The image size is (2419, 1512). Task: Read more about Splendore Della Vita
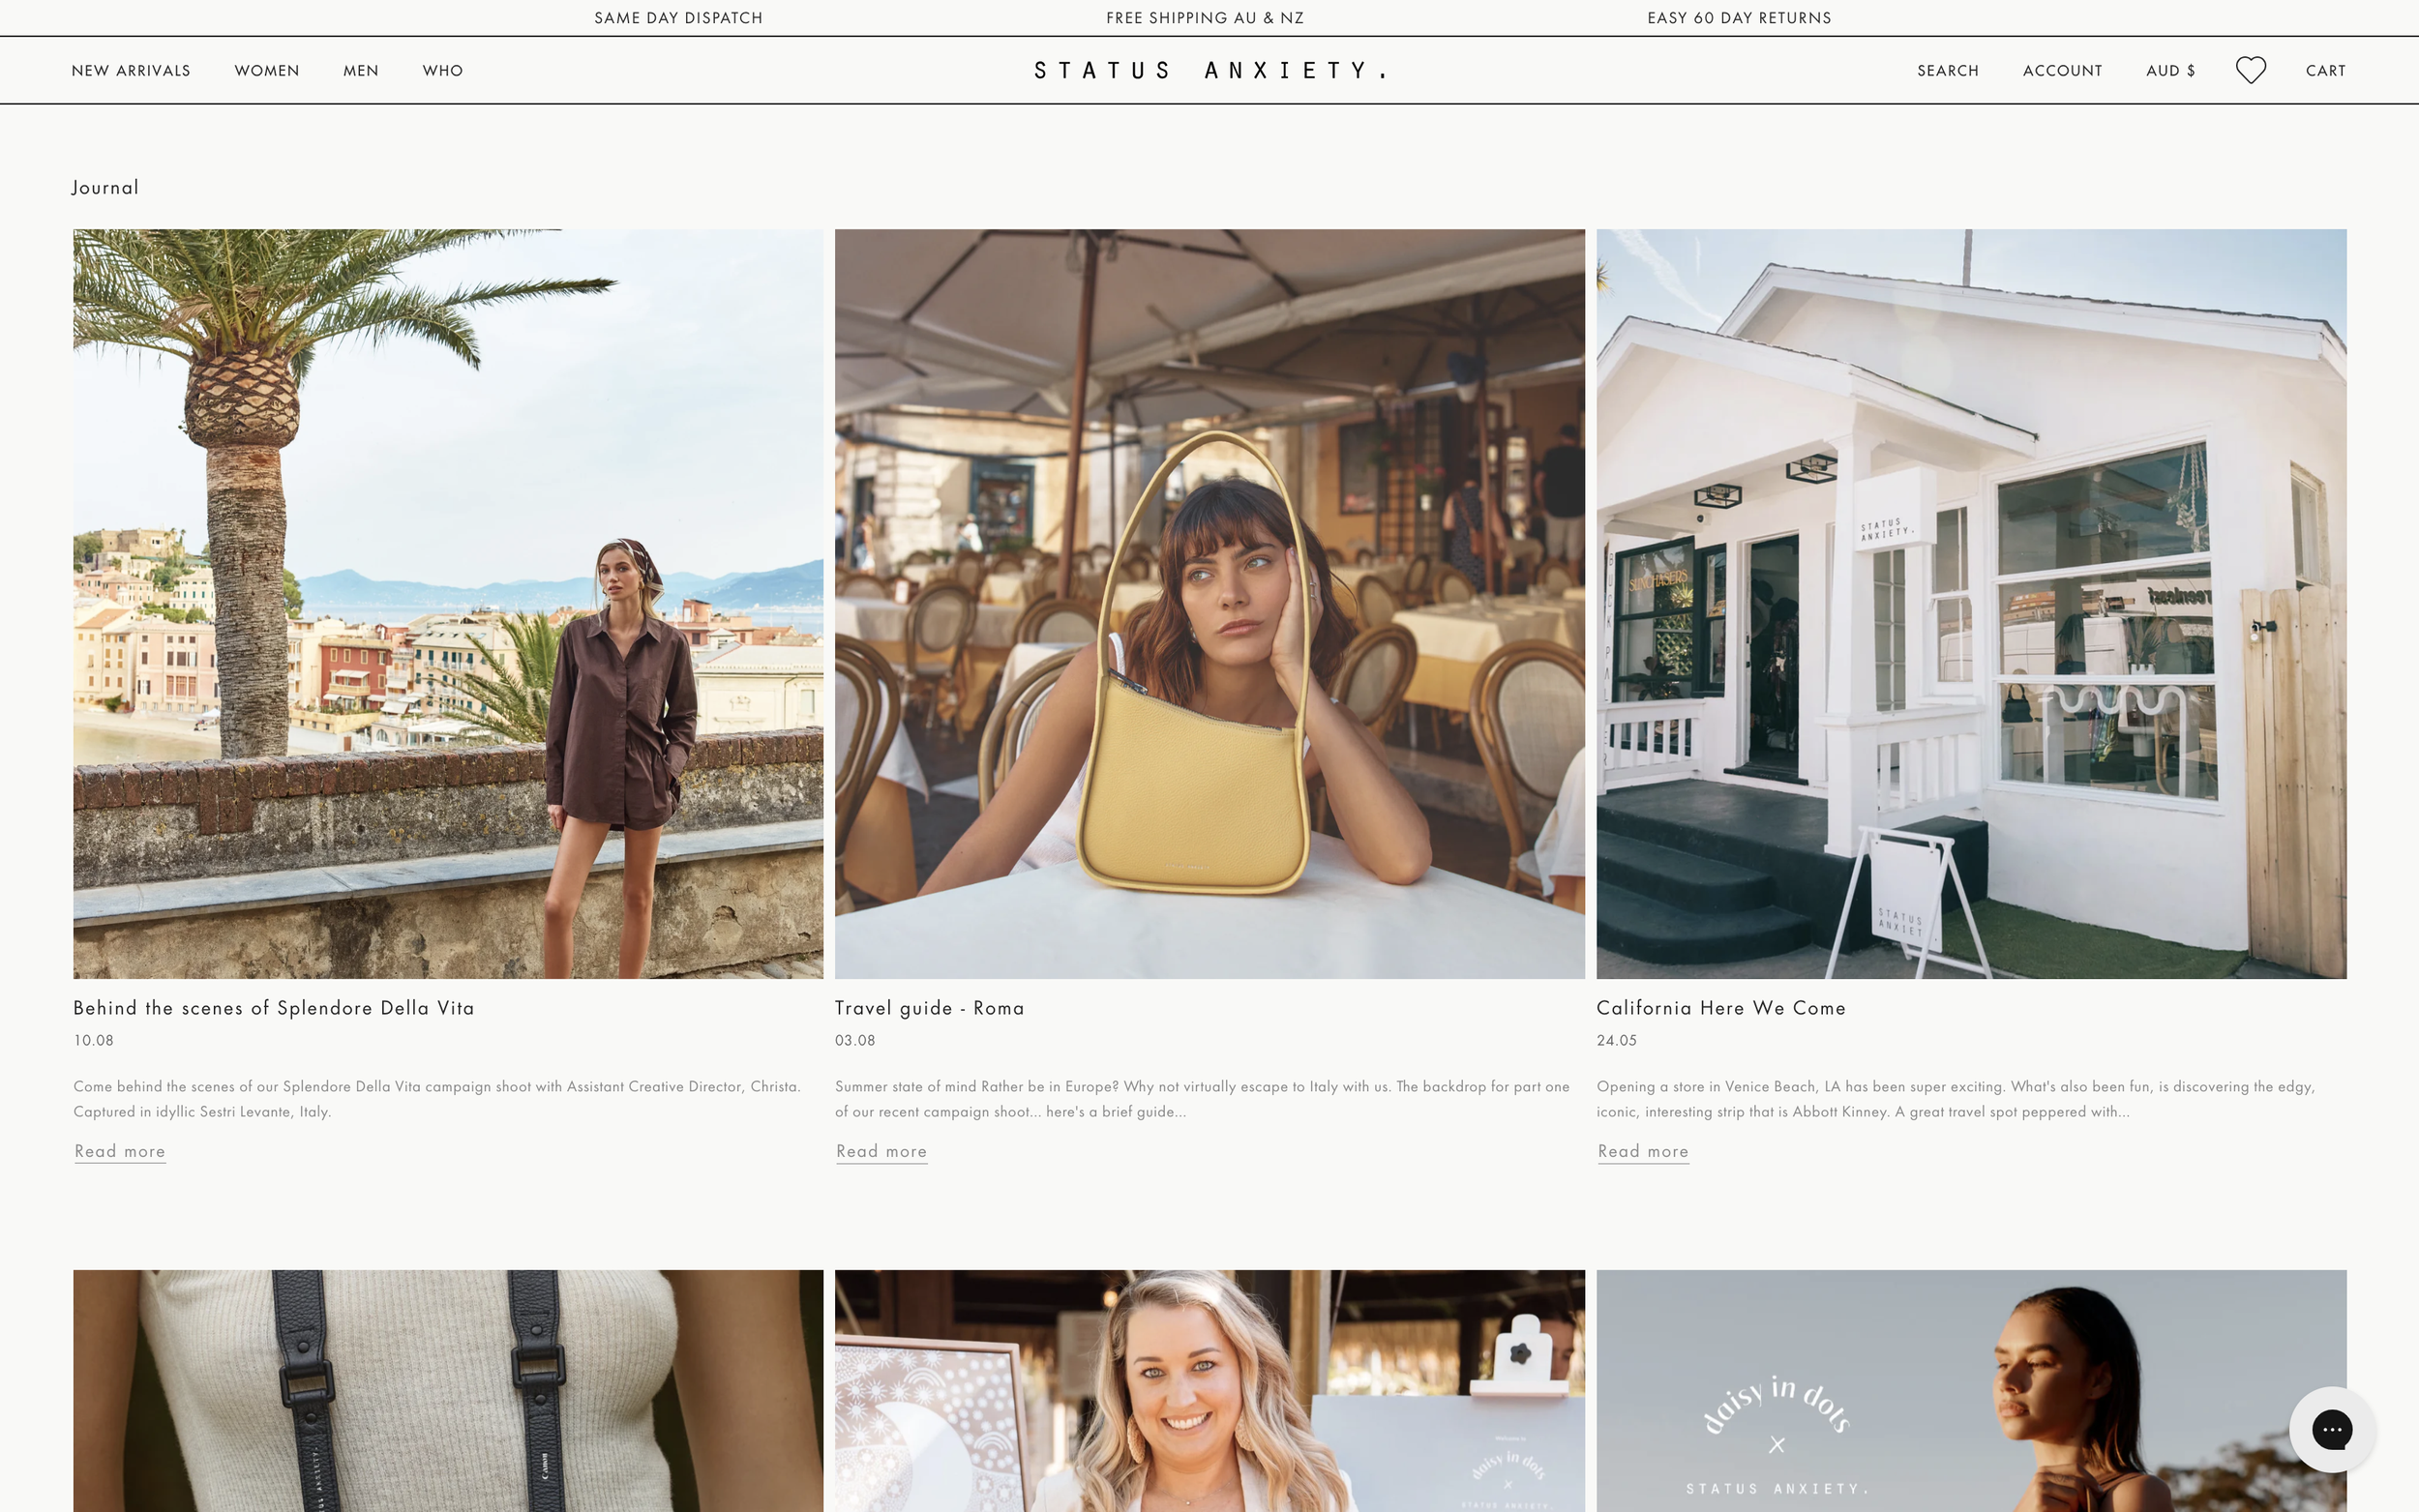click(x=120, y=1151)
